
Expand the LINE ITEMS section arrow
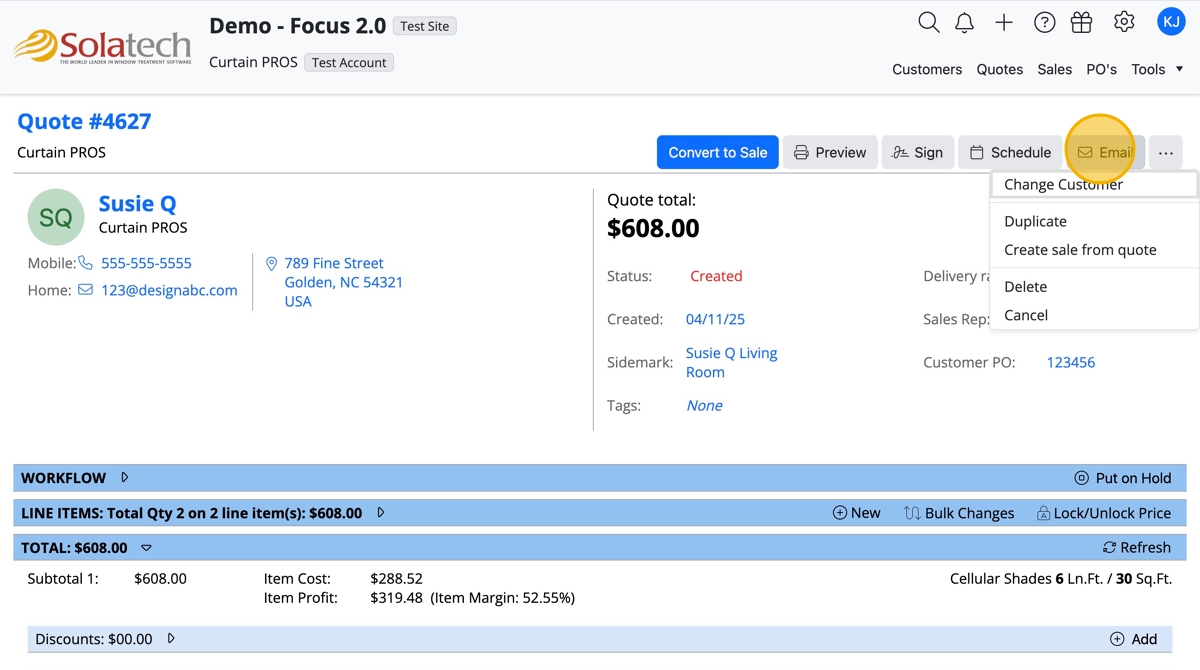(381, 513)
